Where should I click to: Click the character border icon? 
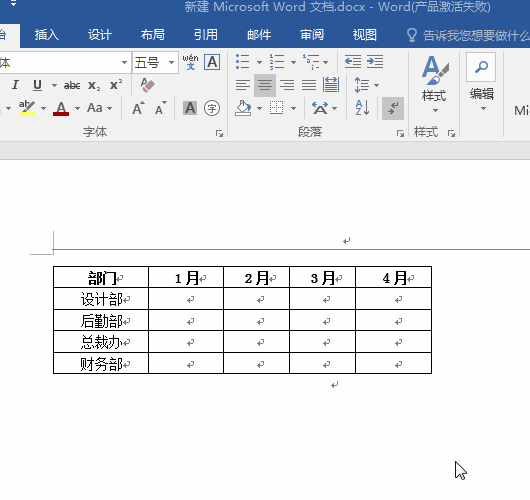click(212, 62)
